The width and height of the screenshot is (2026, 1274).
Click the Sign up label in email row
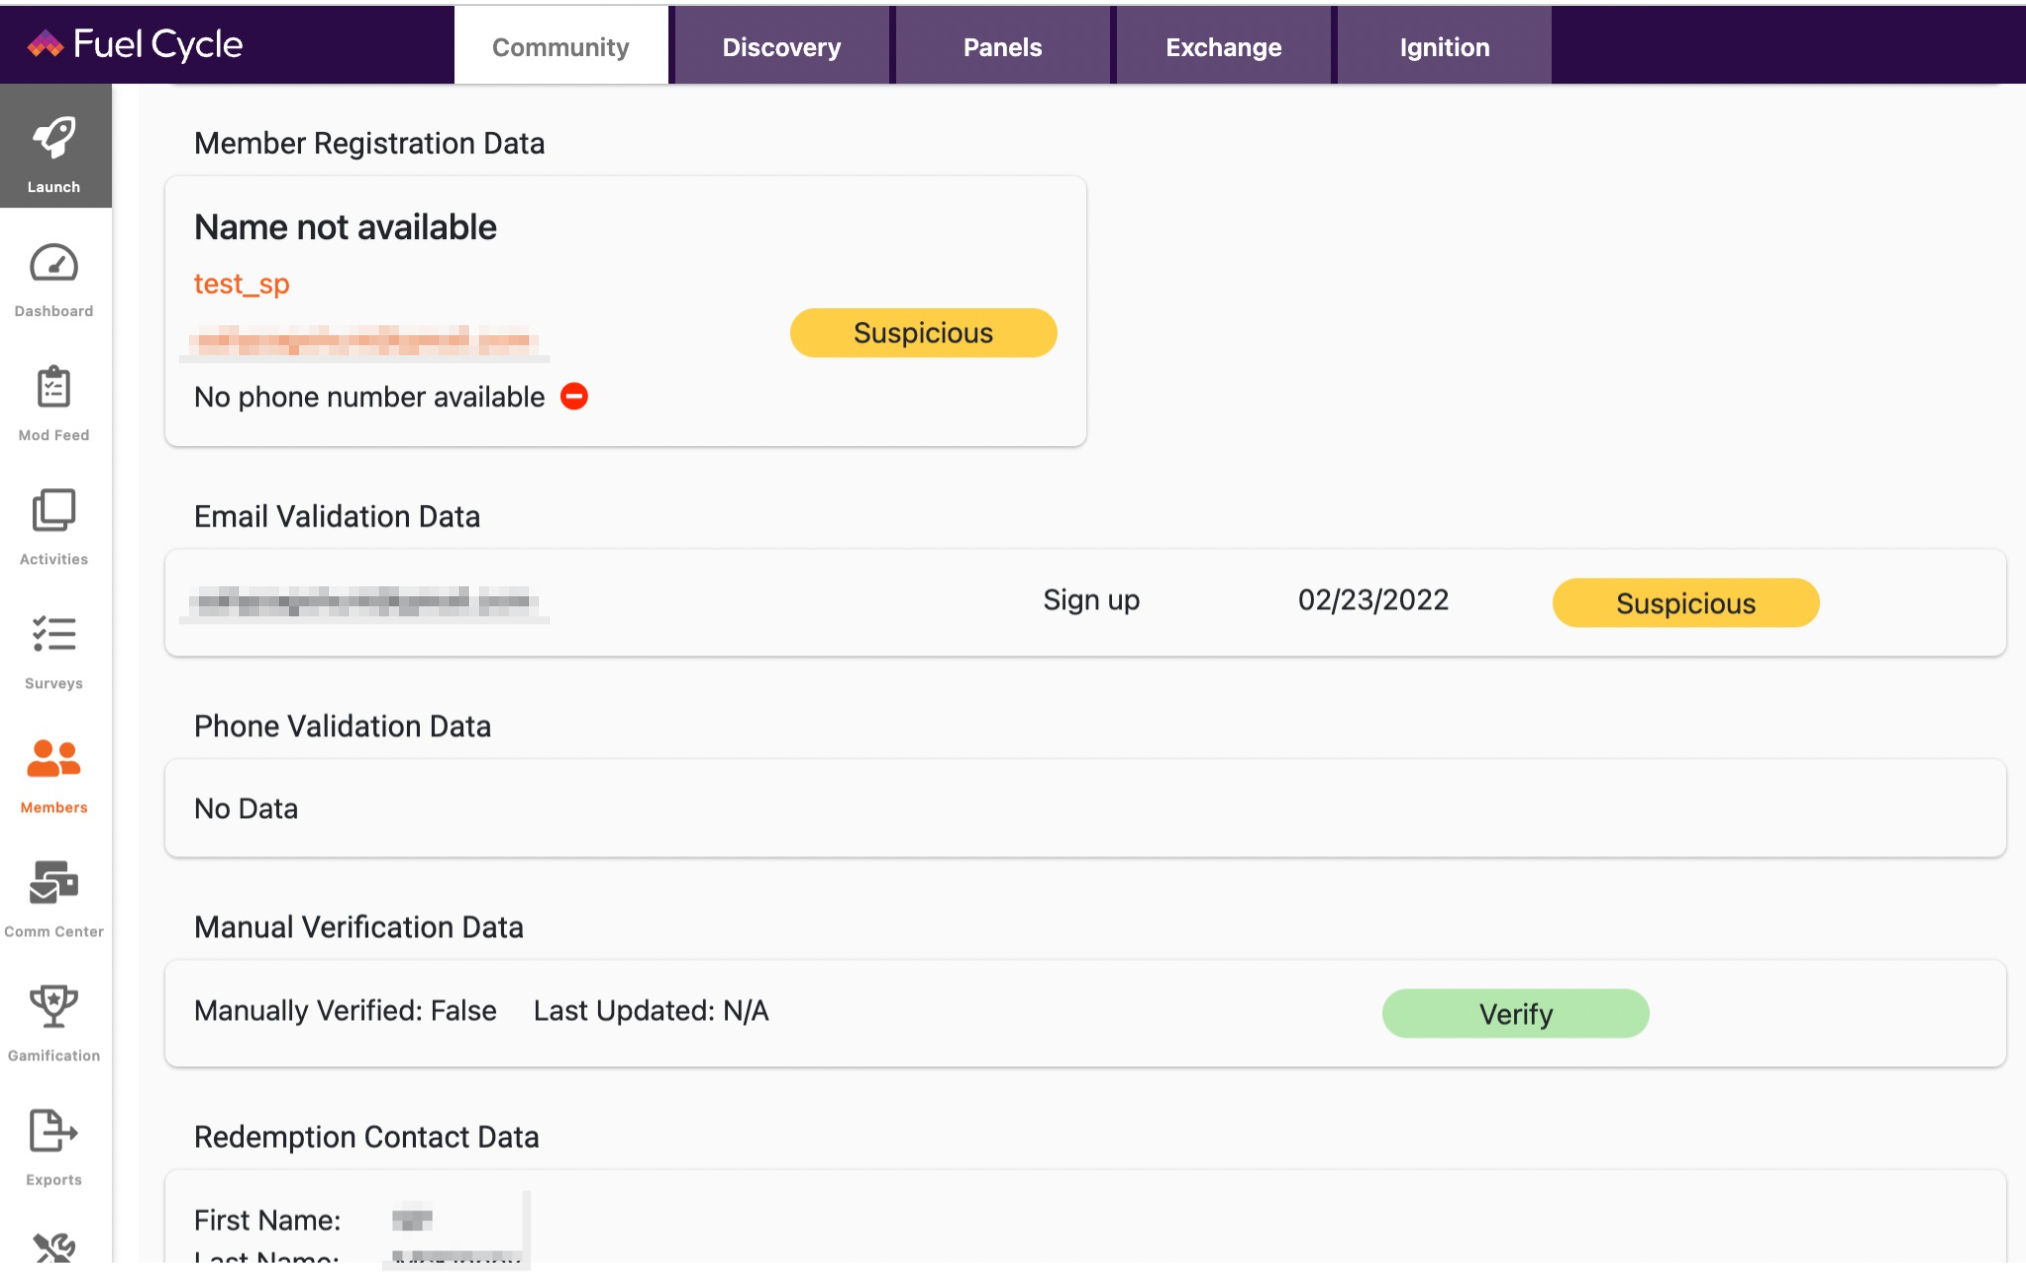(1091, 600)
